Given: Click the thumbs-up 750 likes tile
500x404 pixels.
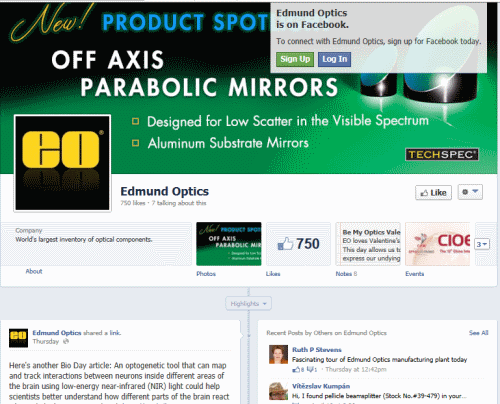Looking at the screenshot, I should pos(298,244).
